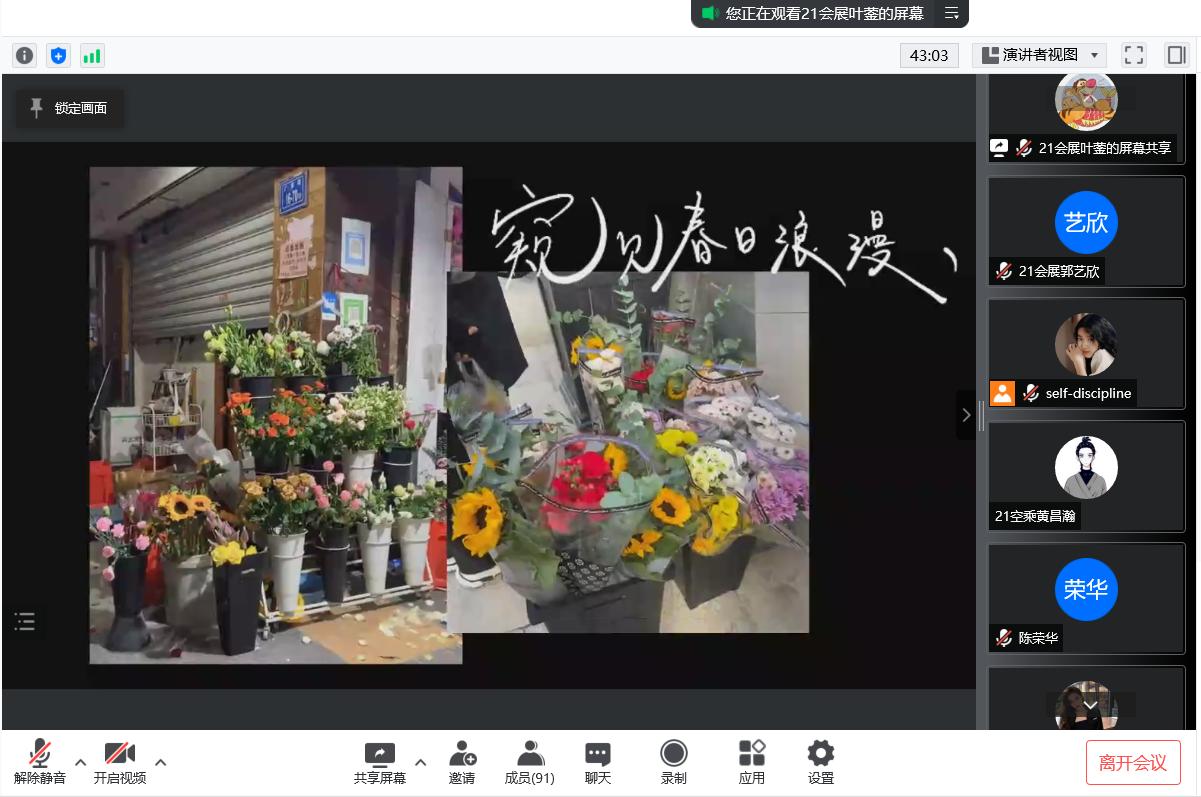Click the 锁定画面 pin button
This screenshot has width=1201, height=797.
point(69,108)
